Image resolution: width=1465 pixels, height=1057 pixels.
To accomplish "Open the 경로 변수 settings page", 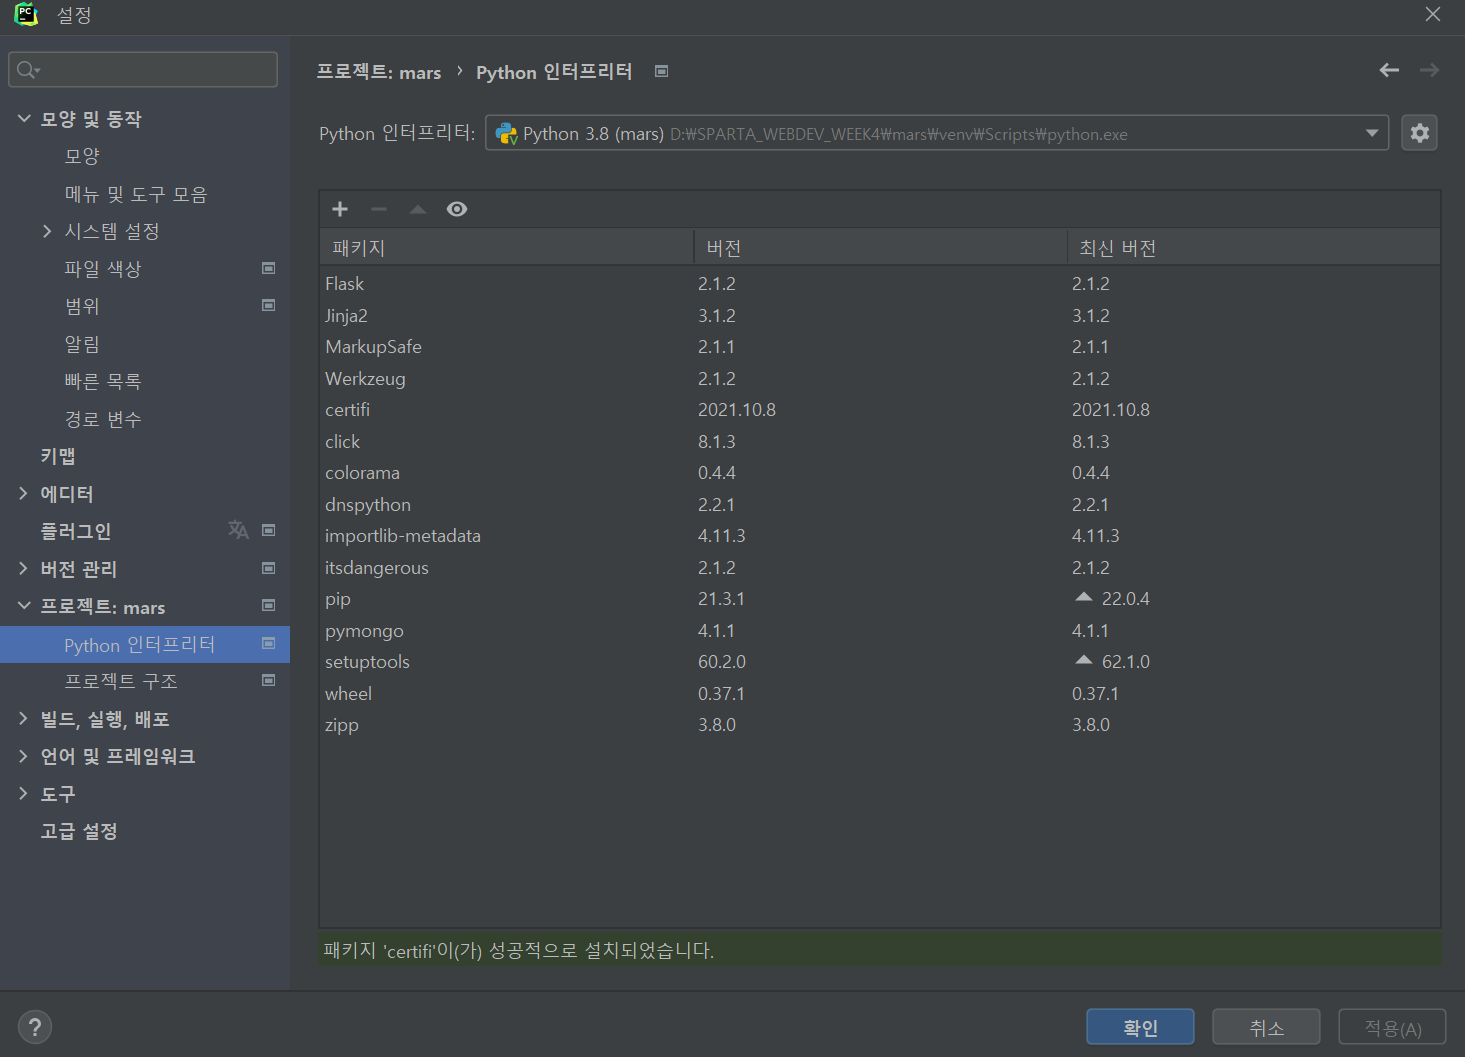I will pyautogui.click(x=103, y=419).
